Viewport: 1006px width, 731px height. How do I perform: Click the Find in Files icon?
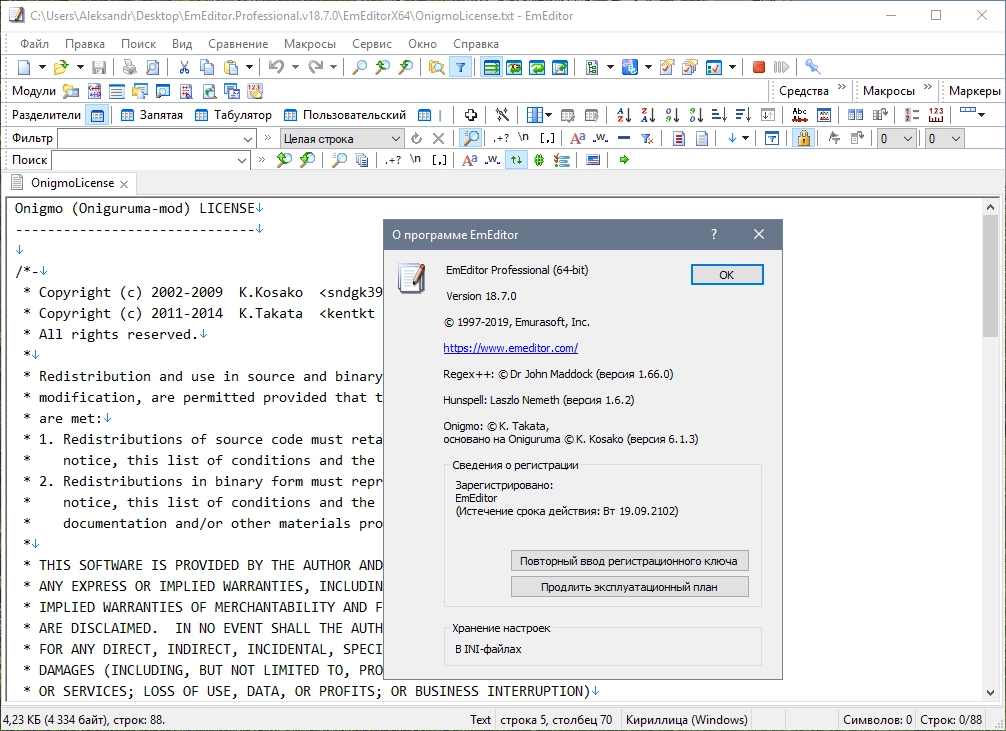[x=437, y=67]
